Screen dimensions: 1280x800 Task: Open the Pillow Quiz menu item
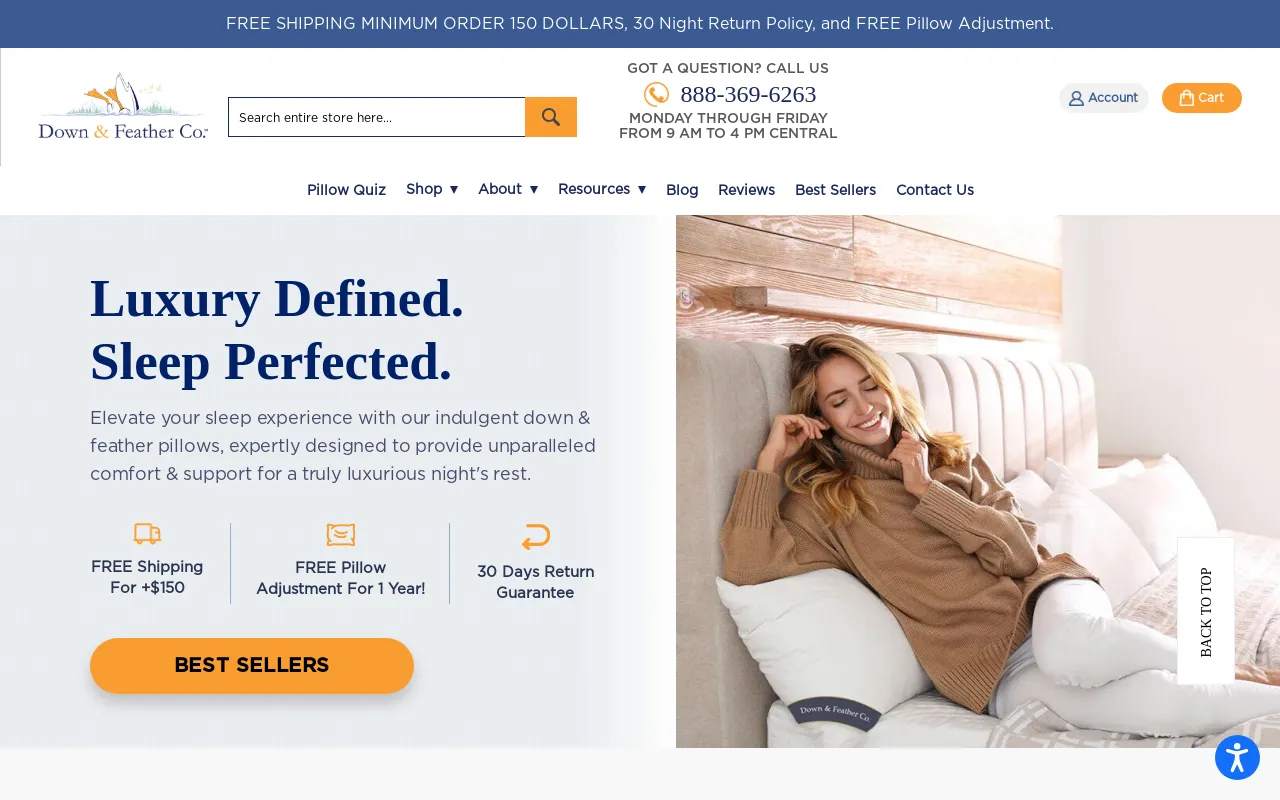tap(346, 190)
